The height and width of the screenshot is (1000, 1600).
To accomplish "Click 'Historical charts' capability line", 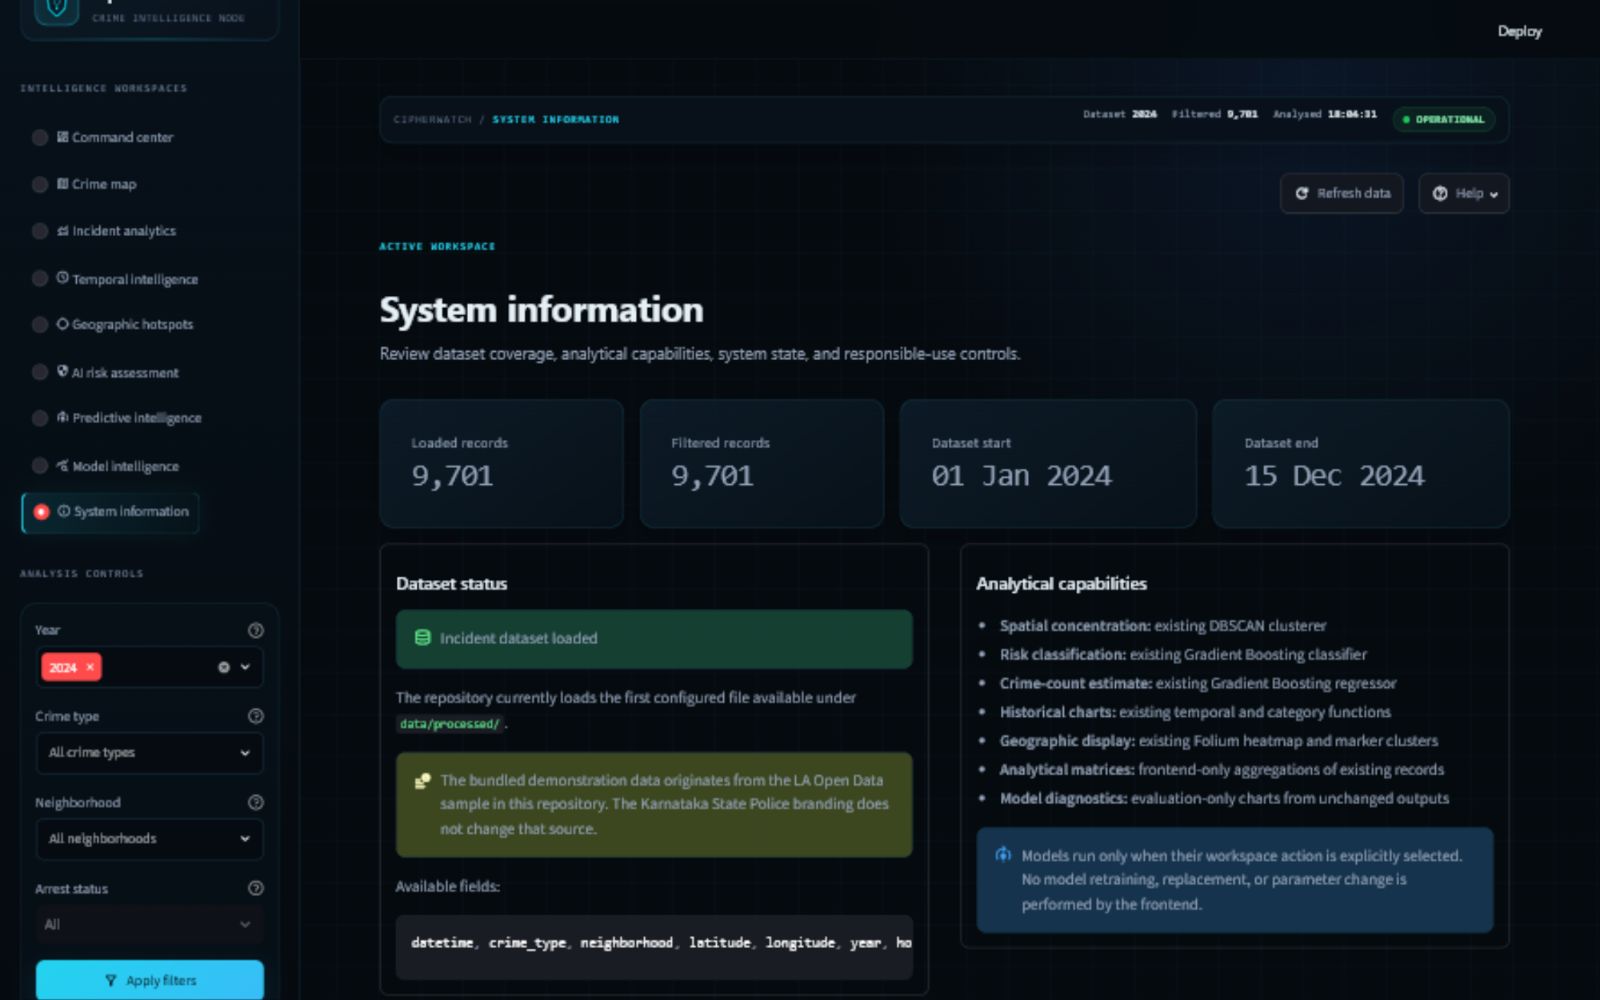I will [1195, 712].
